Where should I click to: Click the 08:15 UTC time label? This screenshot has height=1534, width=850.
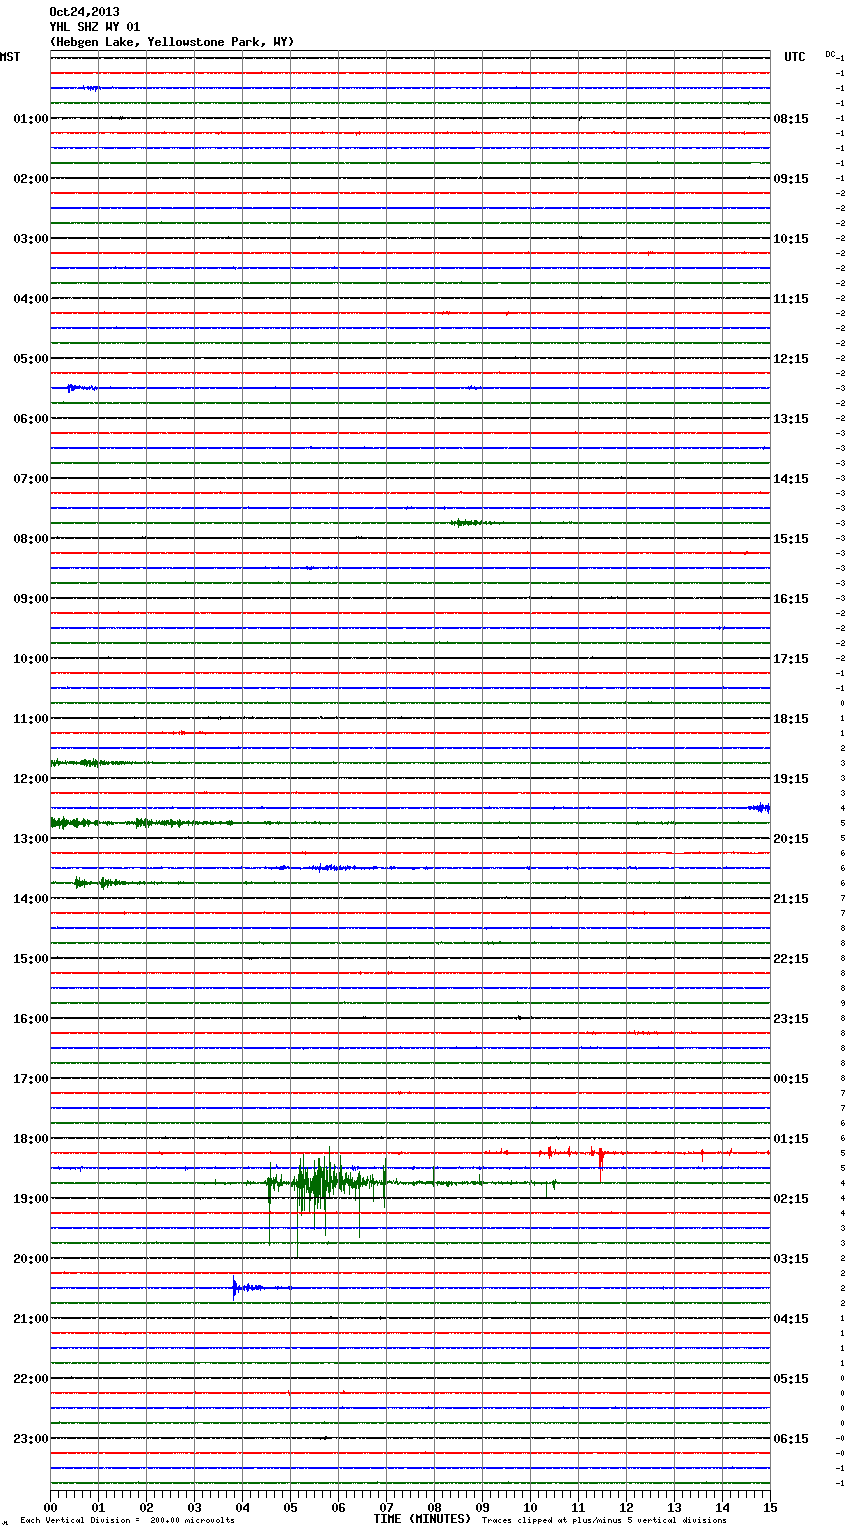click(791, 119)
